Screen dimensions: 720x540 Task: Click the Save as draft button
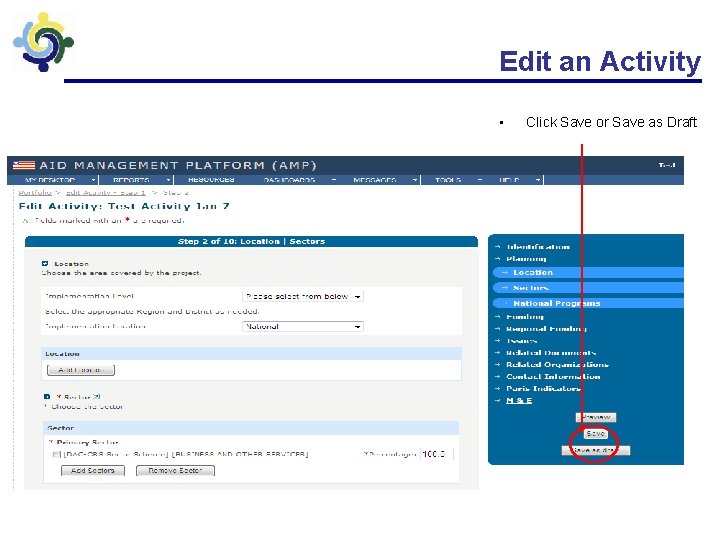596,450
